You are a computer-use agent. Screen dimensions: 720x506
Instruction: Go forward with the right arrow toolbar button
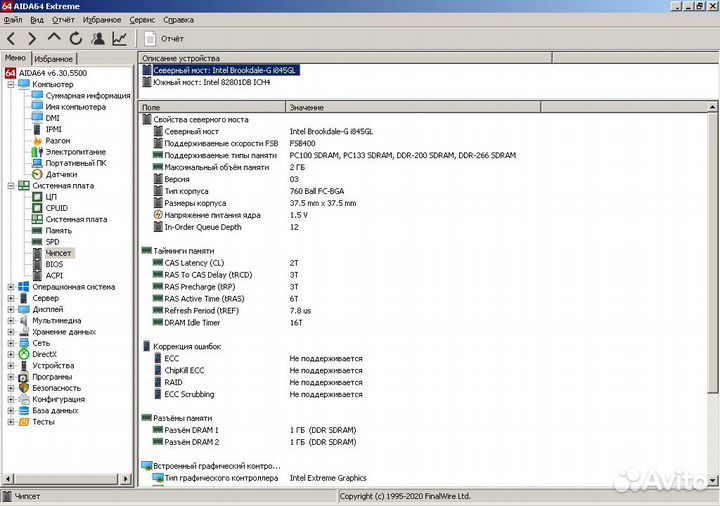32,39
